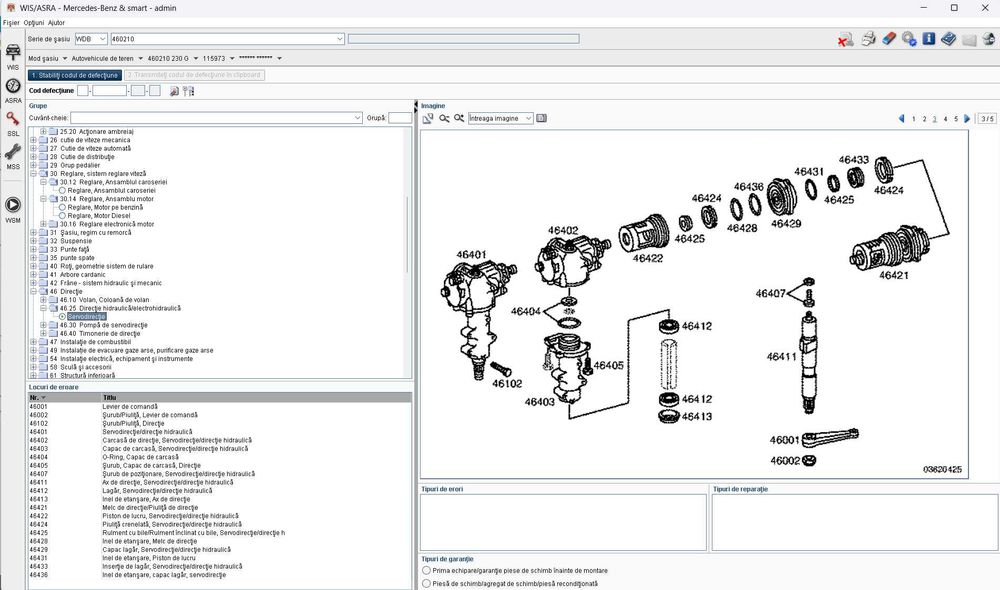Go to image page 5
This screenshot has width=1000, height=590.
[956, 119]
